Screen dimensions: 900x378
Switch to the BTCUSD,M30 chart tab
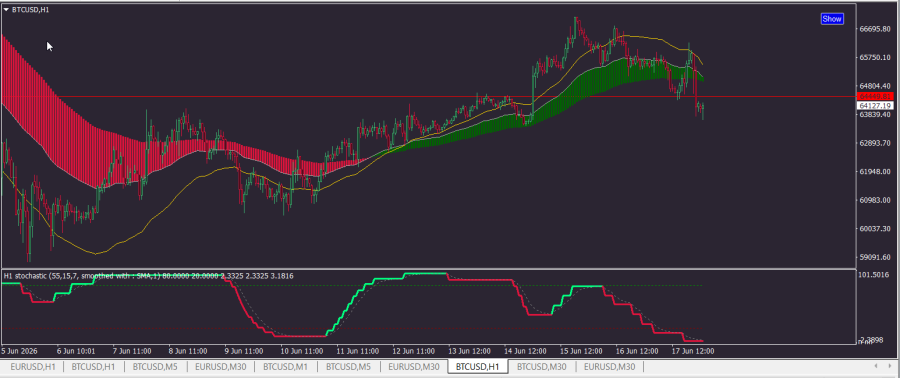(542, 367)
